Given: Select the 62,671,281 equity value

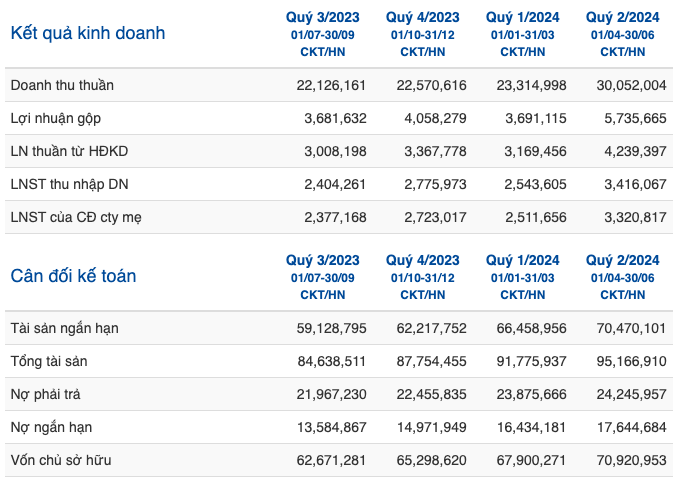Looking at the screenshot, I should click(331, 460).
